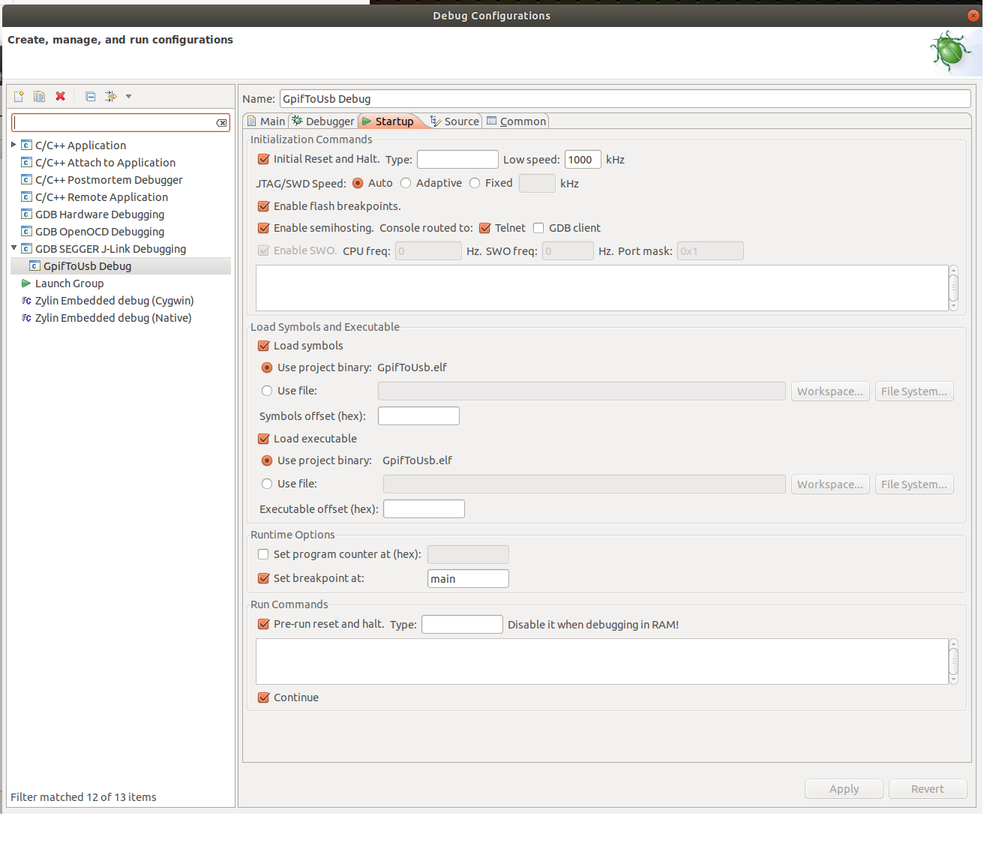This screenshot has width=999, height=858.
Task: Disable the Enable flash breakpoints checkbox
Action: click(262, 206)
